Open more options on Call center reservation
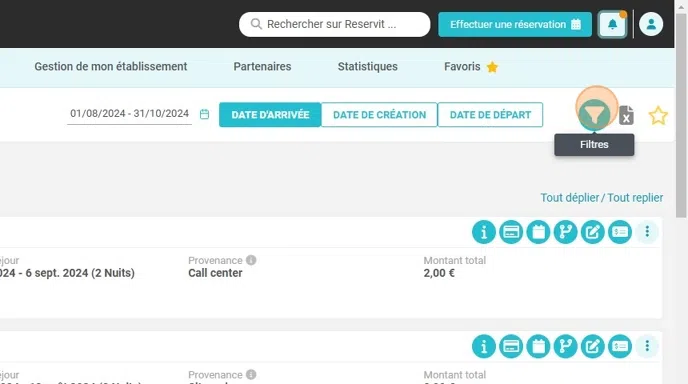 point(647,232)
